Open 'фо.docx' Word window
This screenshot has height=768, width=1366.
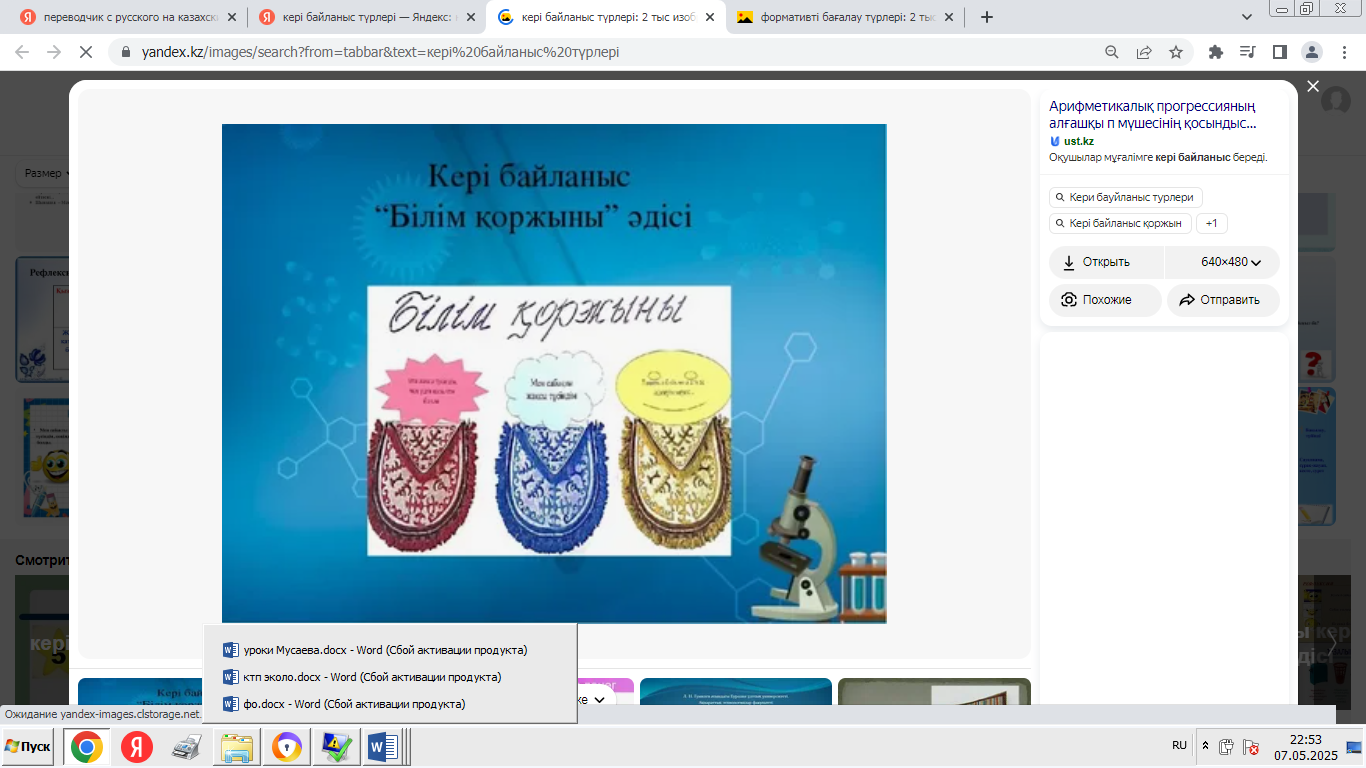pyautogui.click(x=390, y=704)
